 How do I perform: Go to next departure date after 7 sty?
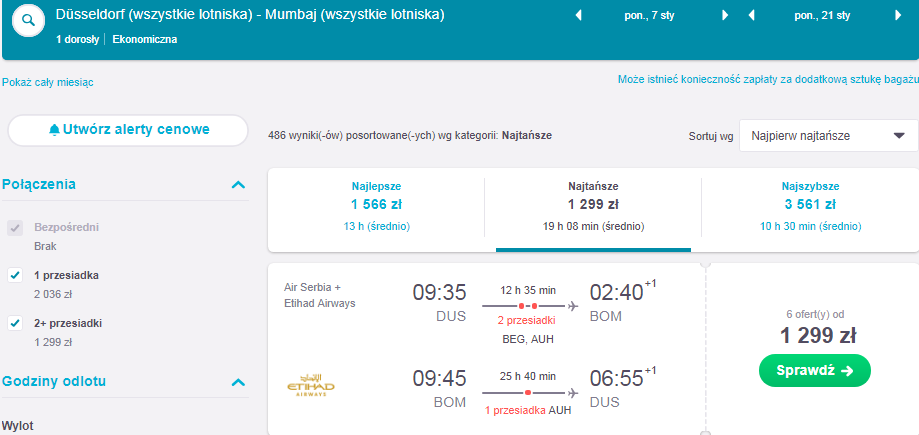(x=725, y=16)
